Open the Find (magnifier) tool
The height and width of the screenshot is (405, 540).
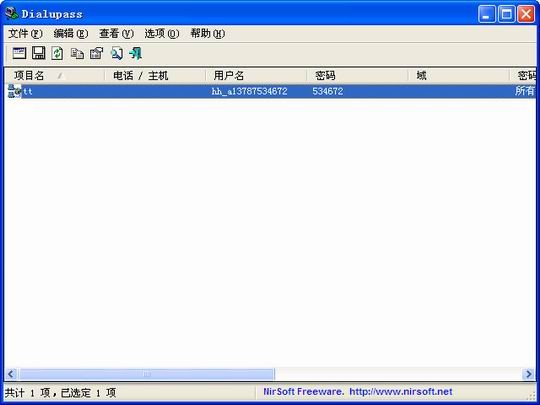[x=116, y=53]
